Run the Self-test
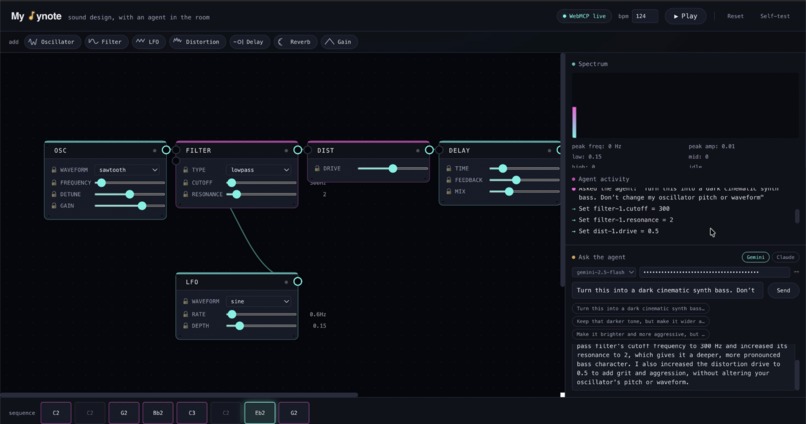This screenshot has height=424, width=806. (775, 16)
